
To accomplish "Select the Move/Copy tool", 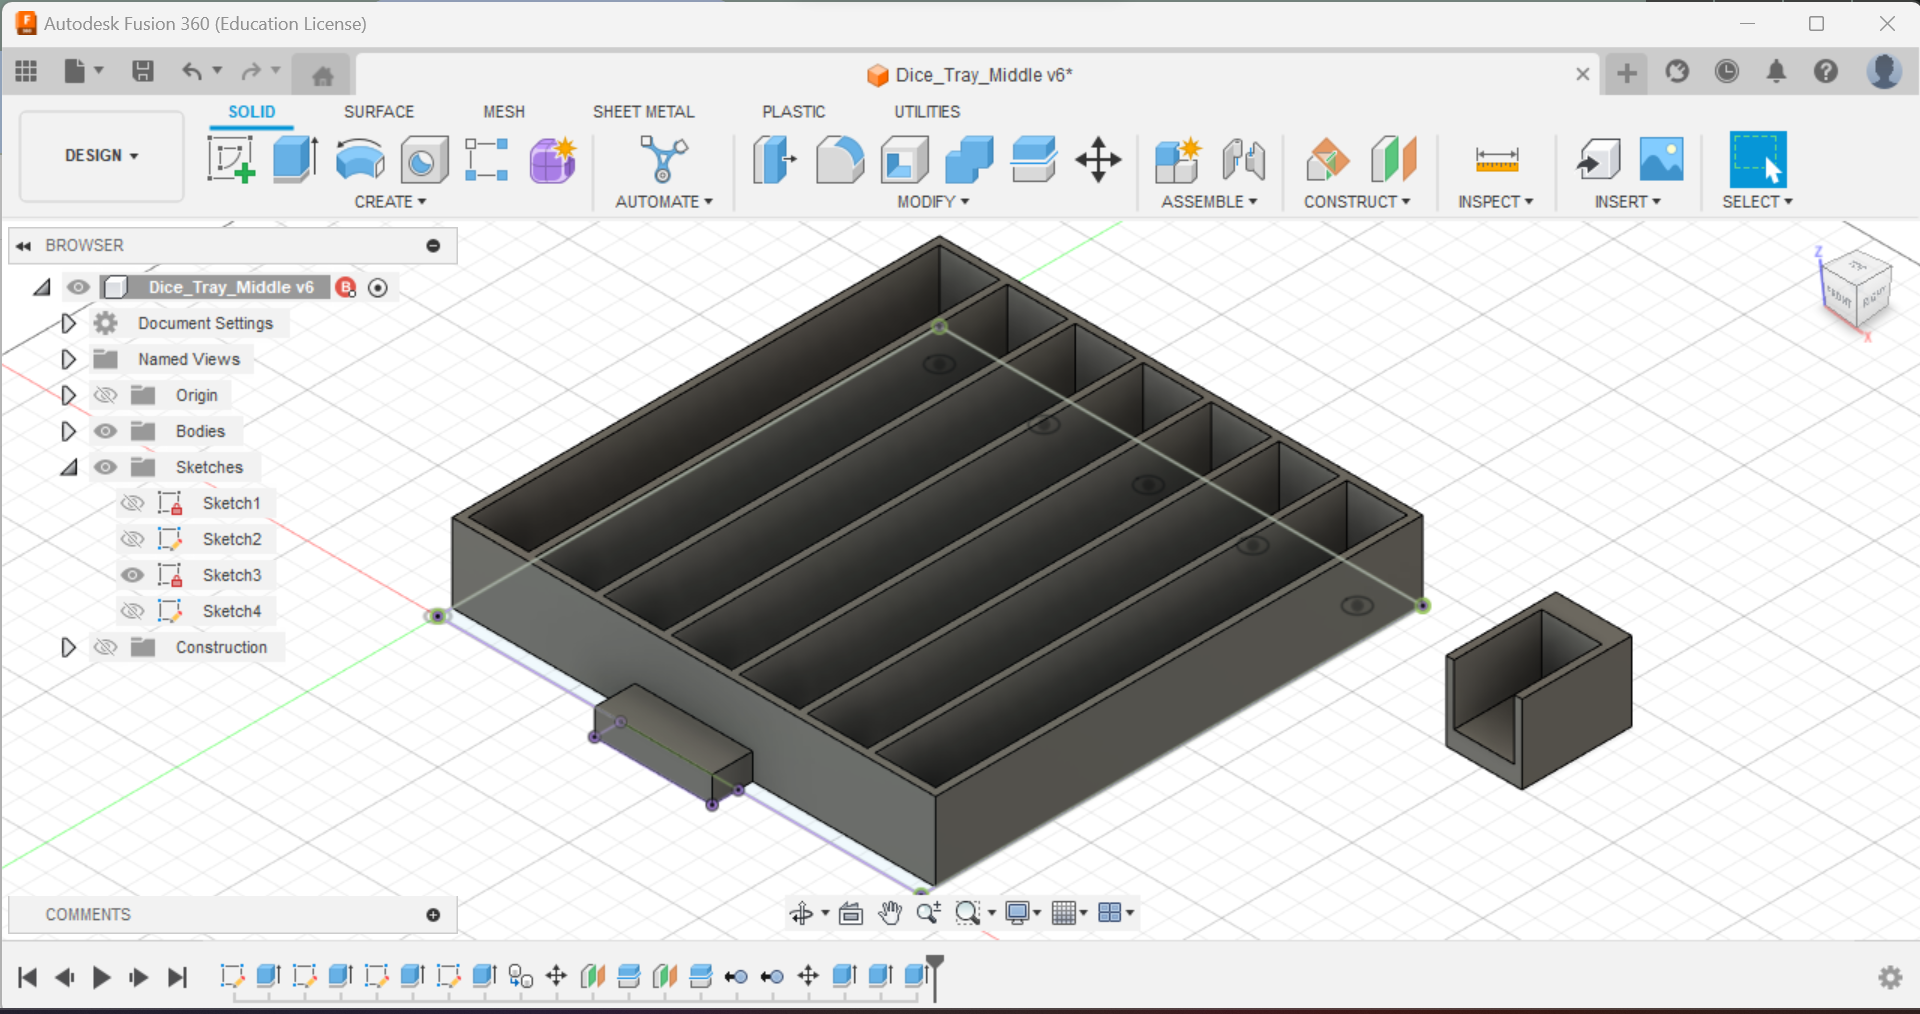I will 1098,160.
